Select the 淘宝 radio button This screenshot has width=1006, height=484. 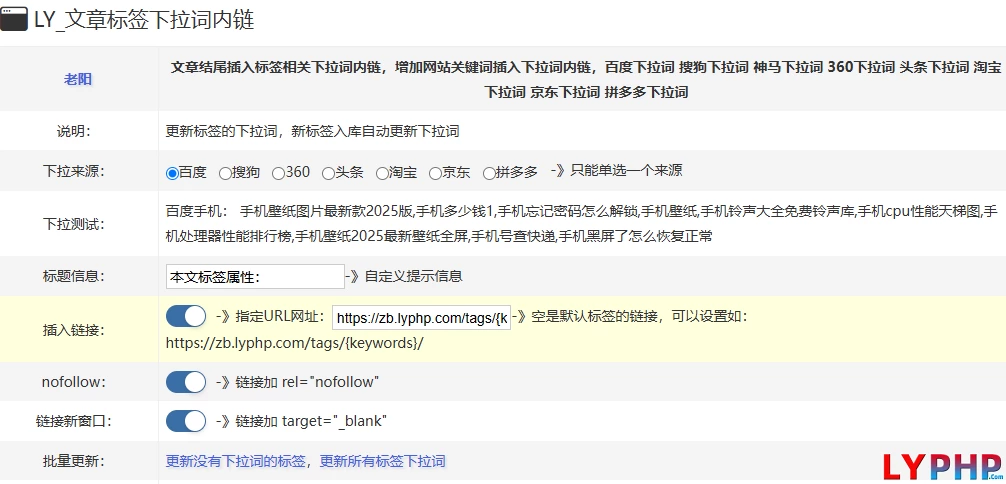point(382,173)
